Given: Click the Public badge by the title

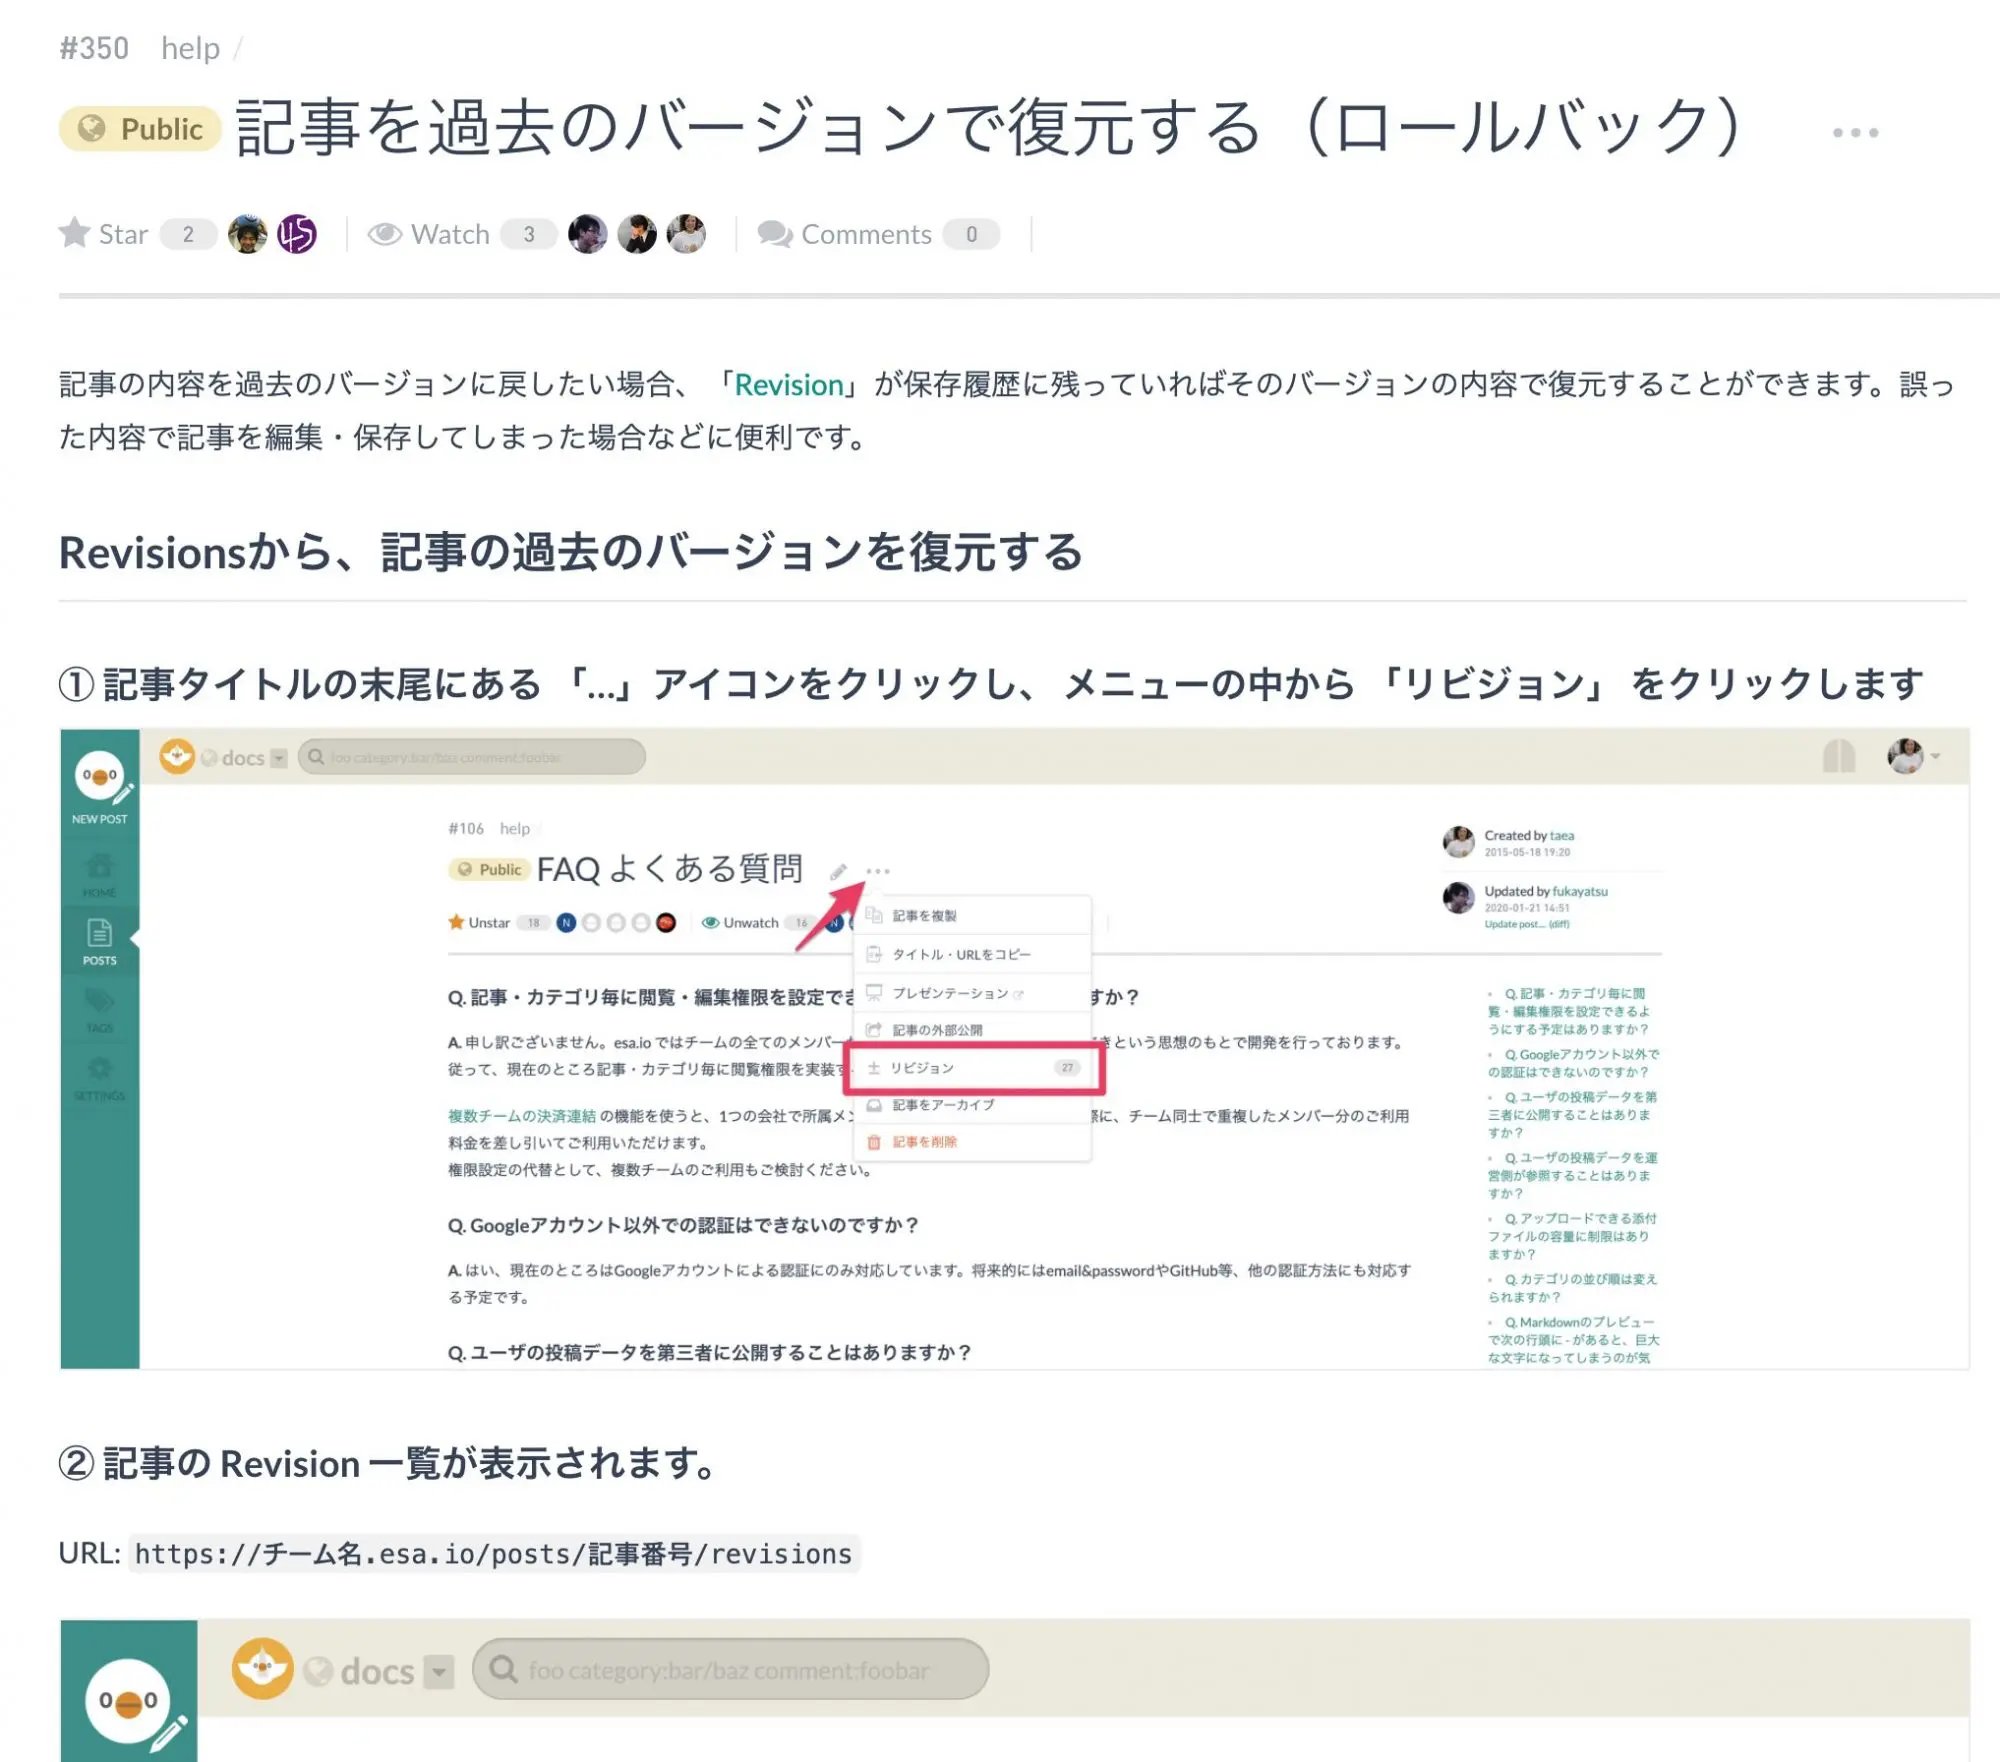Looking at the screenshot, I should 140,129.
